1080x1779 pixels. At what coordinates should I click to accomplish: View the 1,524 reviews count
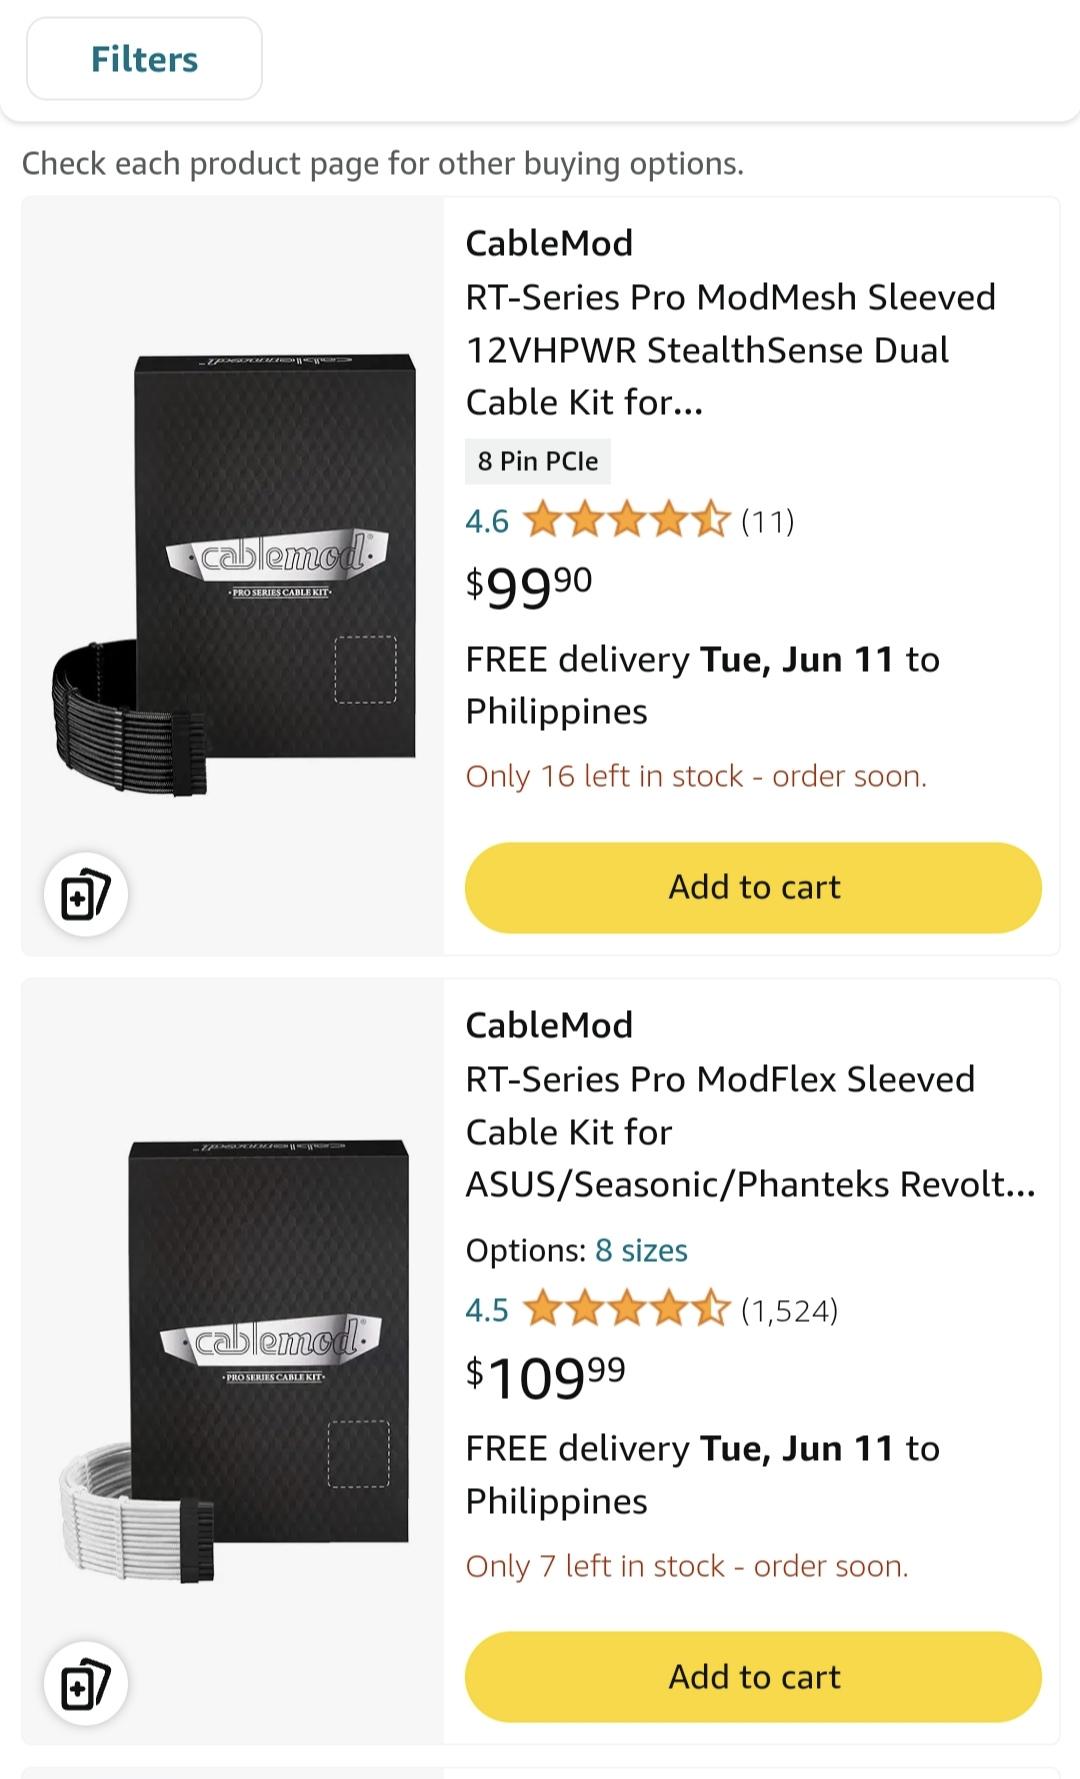(789, 1310)
